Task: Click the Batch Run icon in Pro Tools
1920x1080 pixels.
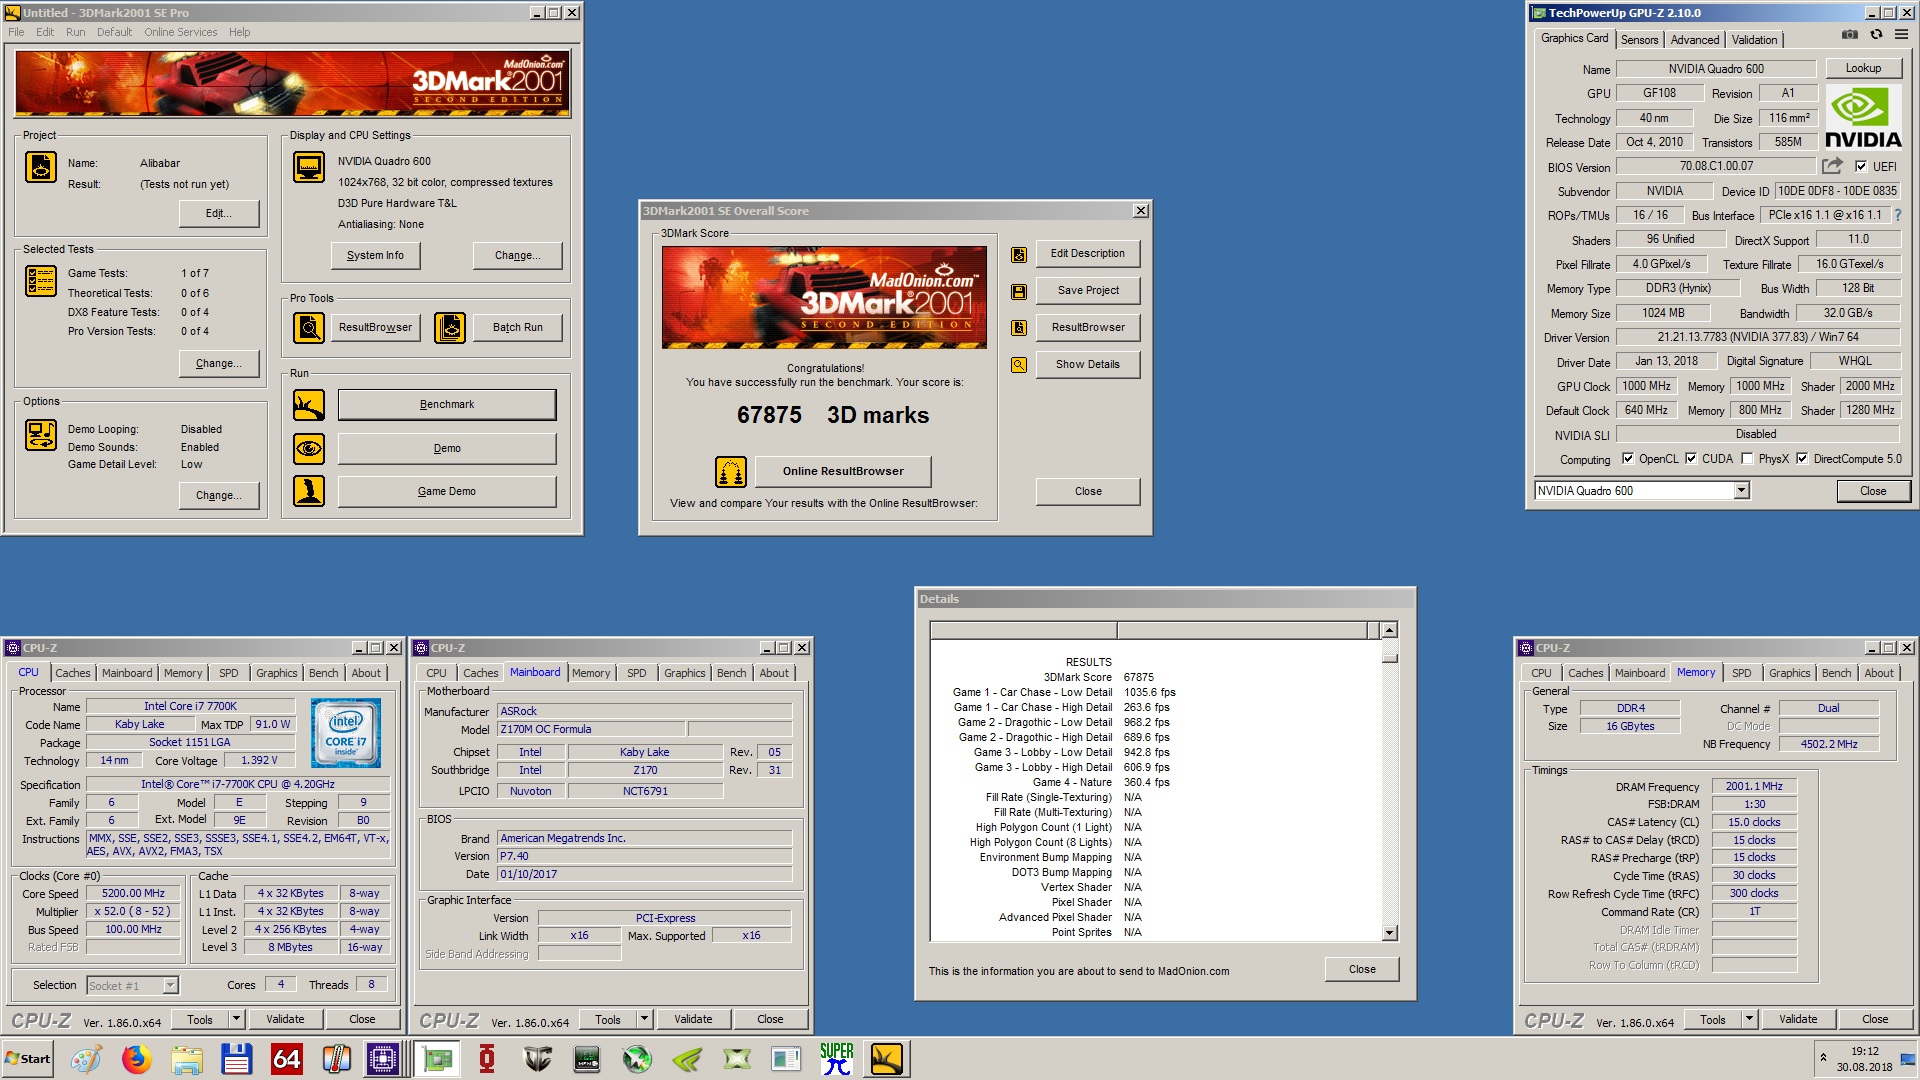Action: (x=450, y=327)
